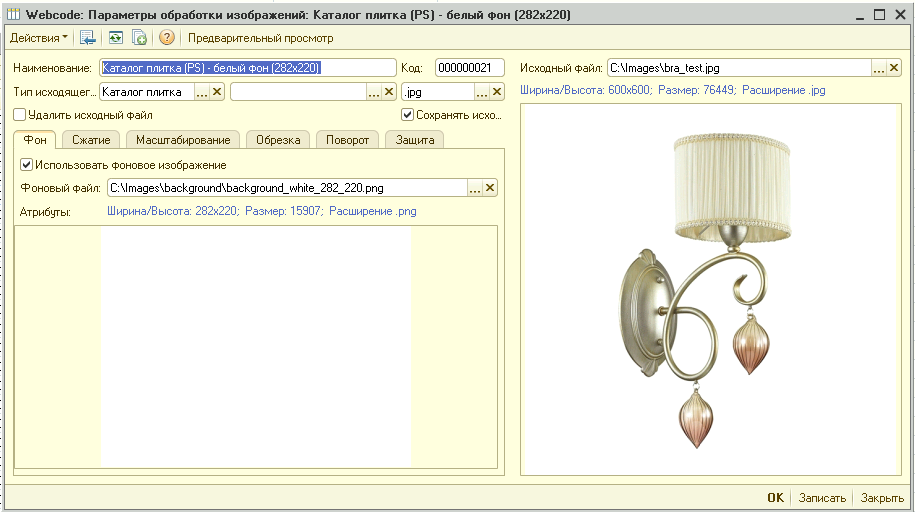Click the green refresh toolbar icon
The width and height of the screenshot is (915, 512).
[x=116, y=38]
